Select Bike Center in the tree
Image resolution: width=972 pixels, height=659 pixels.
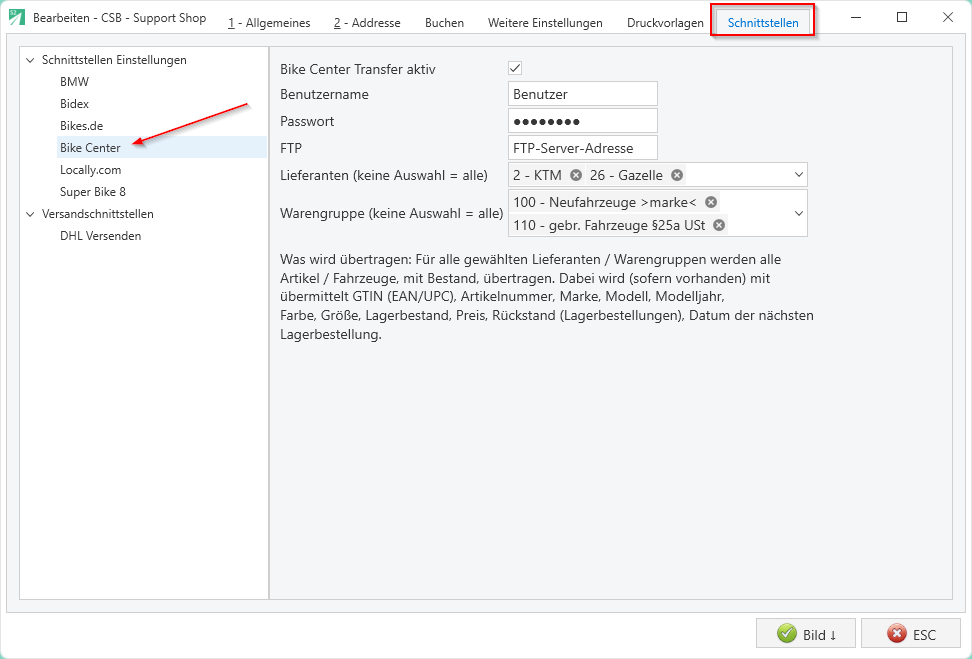tap(162, 148)
